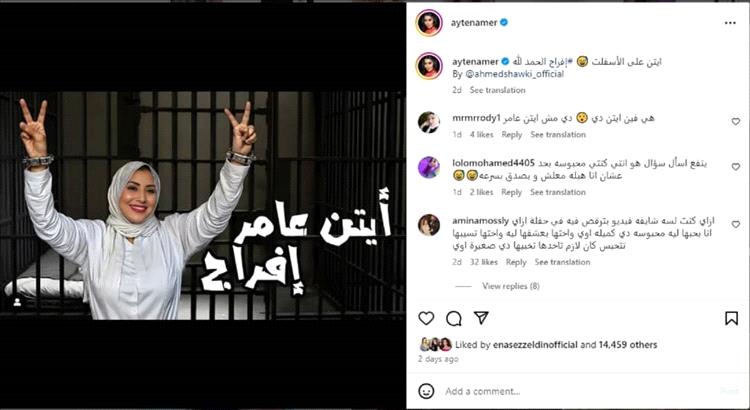Like the post with the heart icon

pos(426,318)
